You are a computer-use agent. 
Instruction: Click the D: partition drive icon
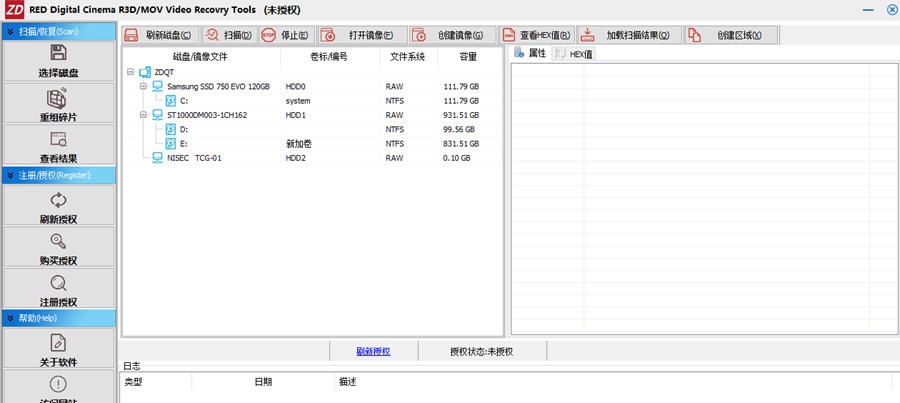click(x=170, y=129)
